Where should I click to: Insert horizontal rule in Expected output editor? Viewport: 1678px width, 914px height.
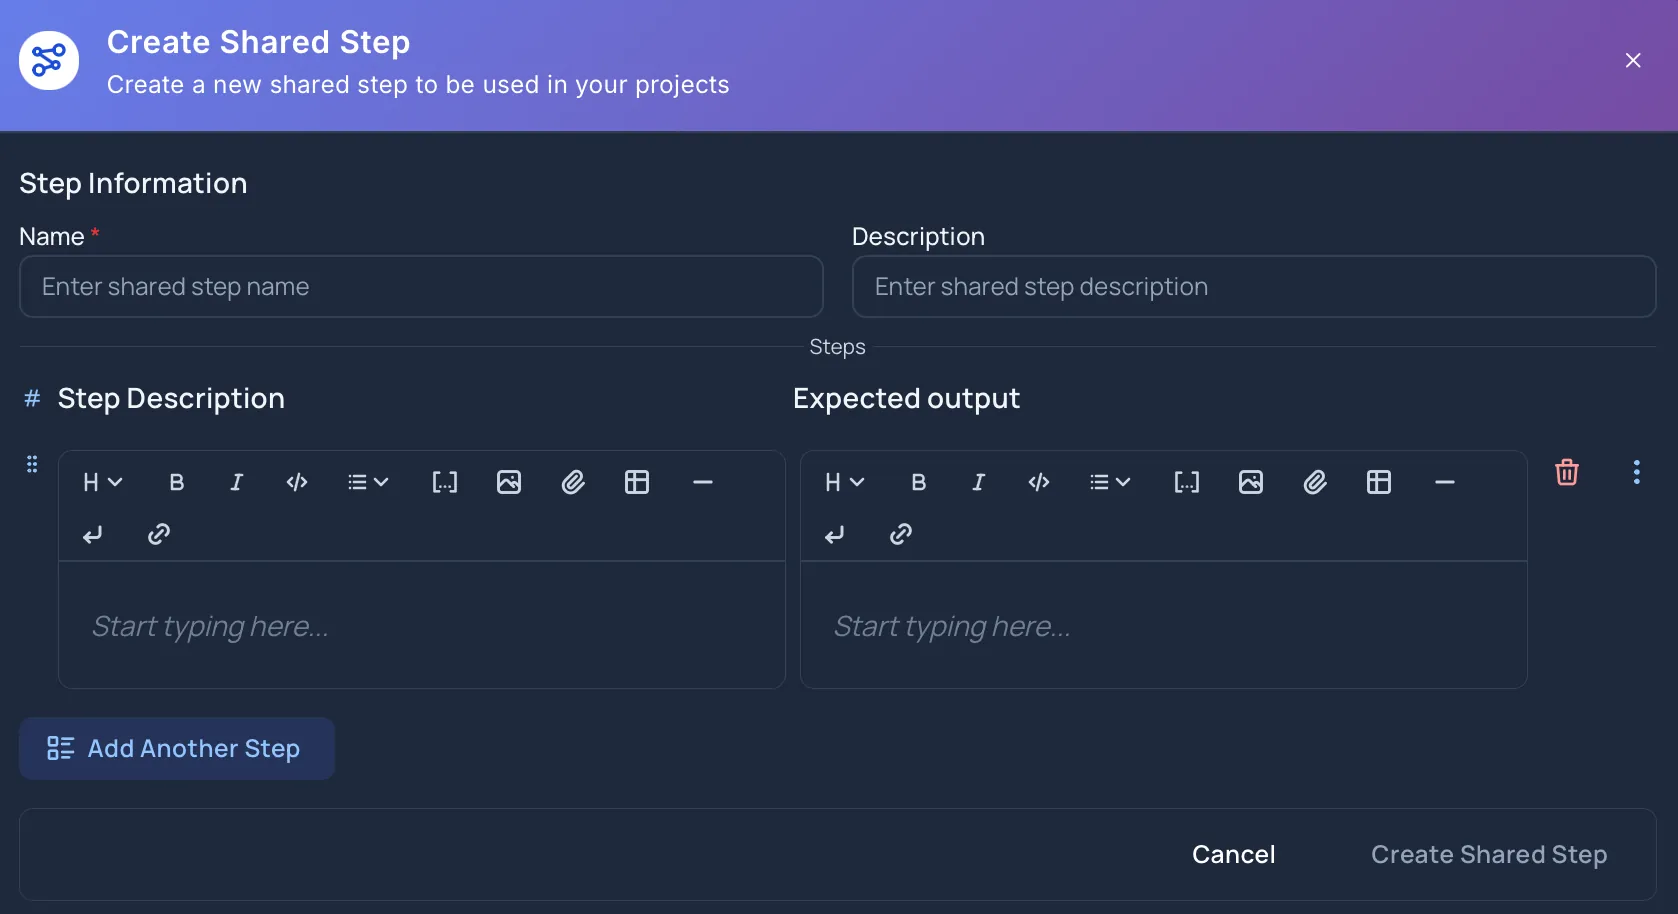1445,482
